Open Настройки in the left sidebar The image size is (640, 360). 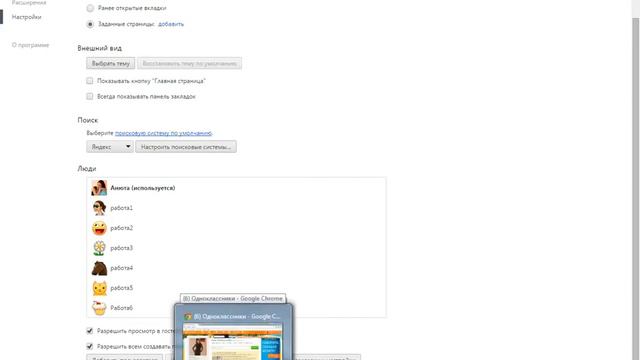(x=27, y=17)
